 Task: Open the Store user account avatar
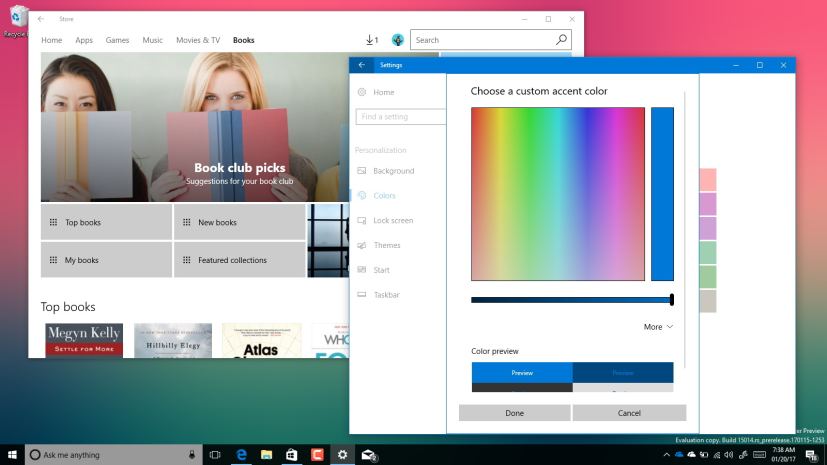[x=398, y=40]
